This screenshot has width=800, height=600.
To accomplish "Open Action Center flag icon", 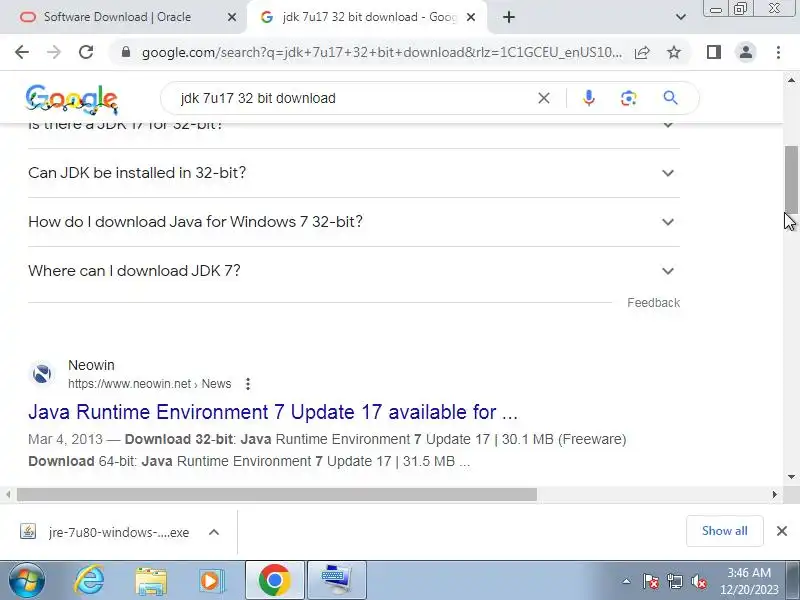I will pyautogui.click(x=651, y=581).
